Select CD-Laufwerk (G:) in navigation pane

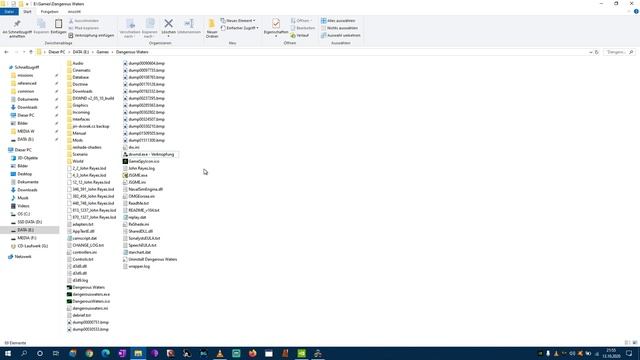(x=33, y=246)
